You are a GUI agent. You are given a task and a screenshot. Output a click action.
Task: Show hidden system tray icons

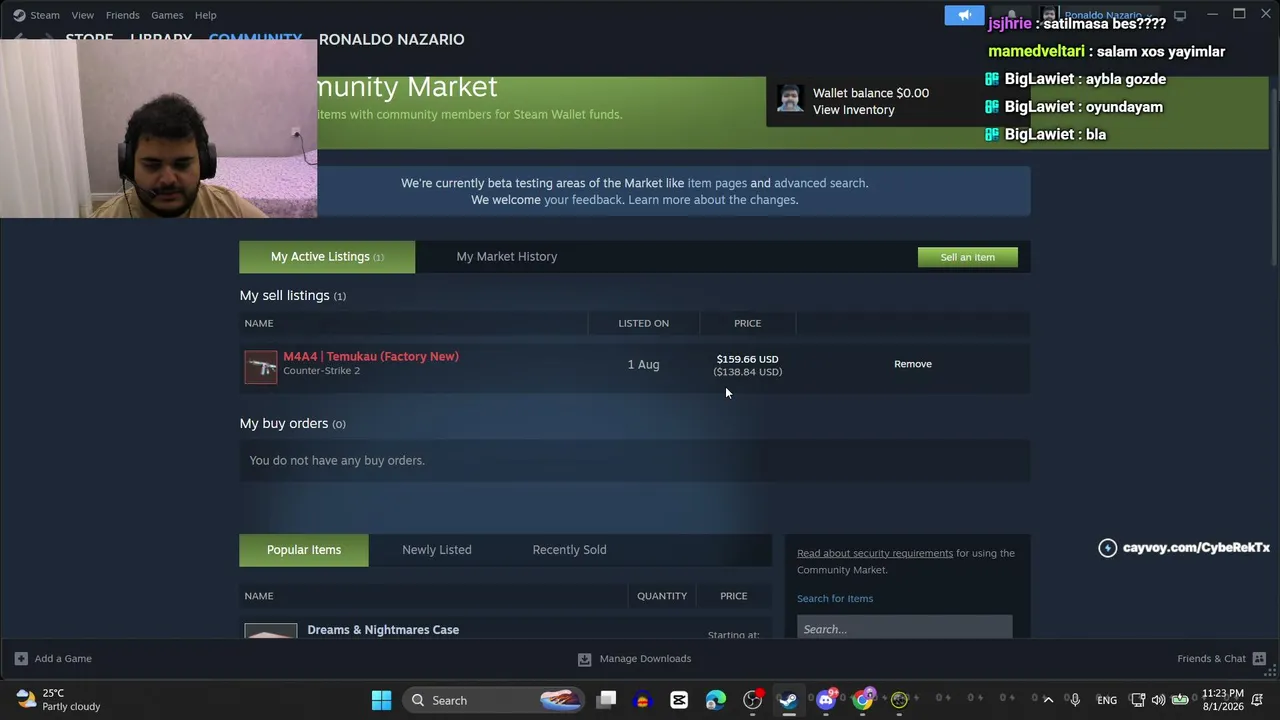(x=1048, y=700)
